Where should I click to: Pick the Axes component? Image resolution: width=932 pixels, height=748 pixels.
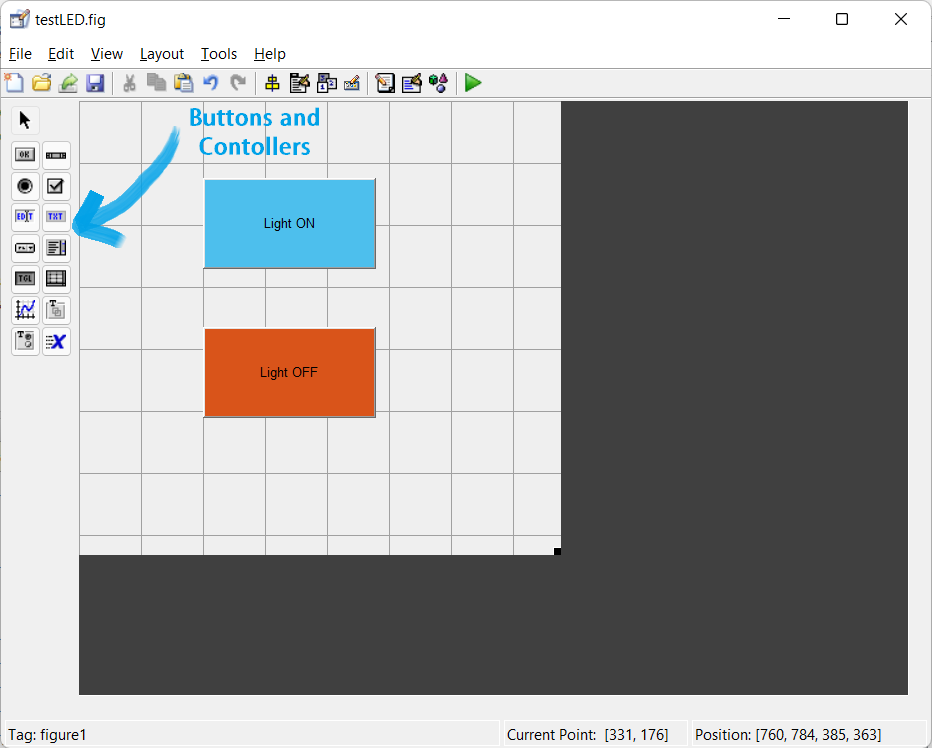tap(25, 310)
